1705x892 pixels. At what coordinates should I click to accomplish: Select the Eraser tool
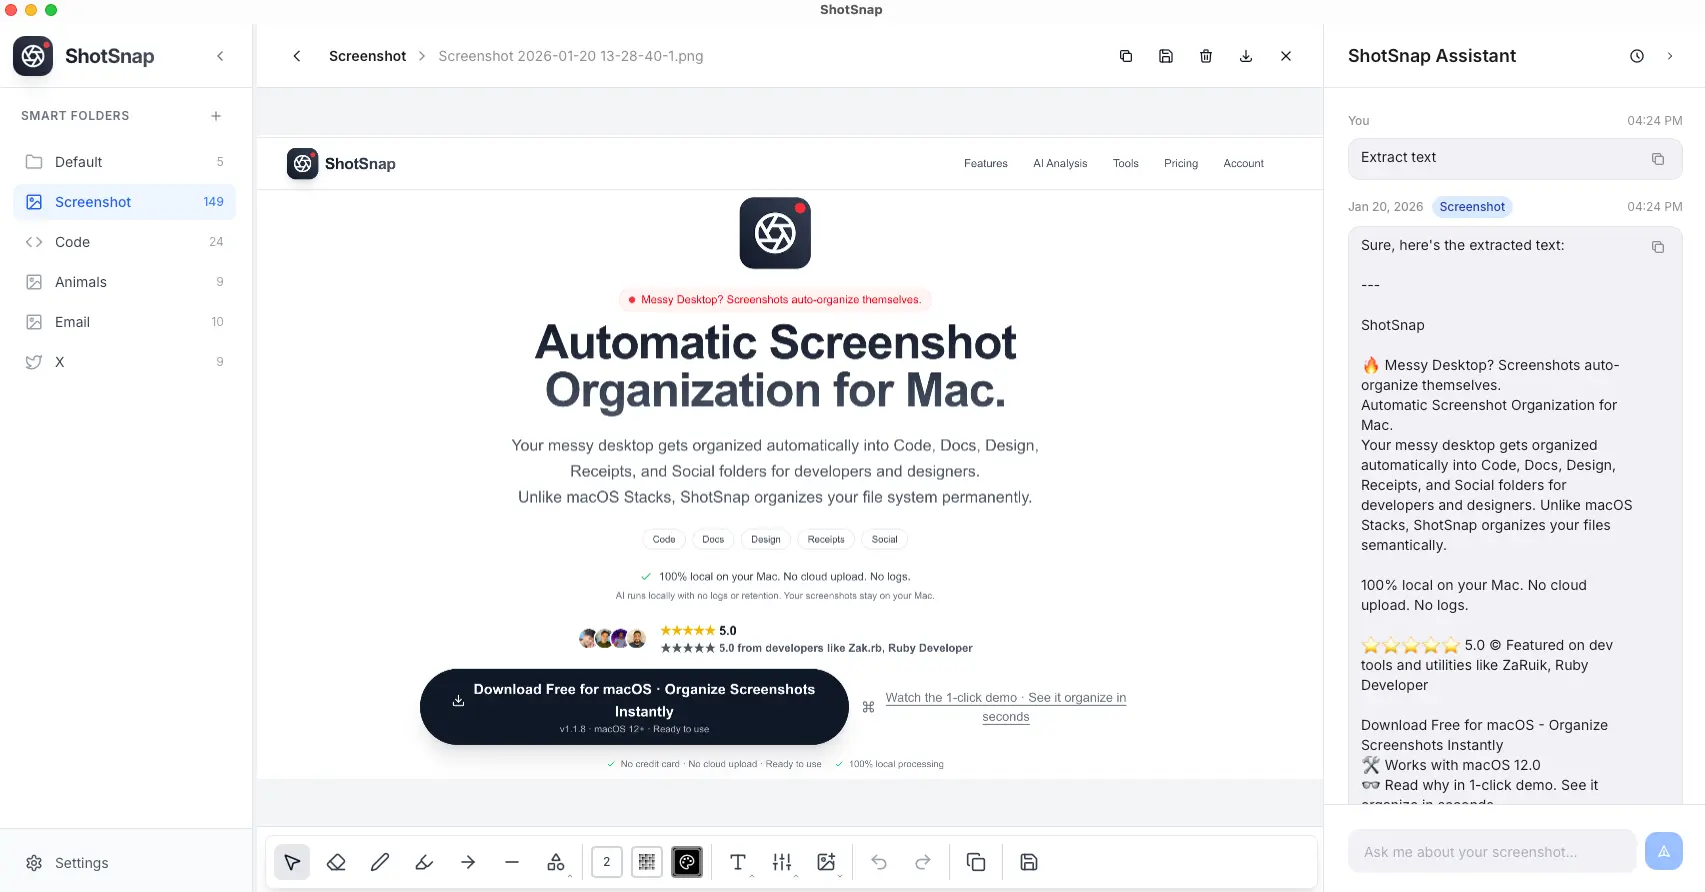(x=336, y=862)
